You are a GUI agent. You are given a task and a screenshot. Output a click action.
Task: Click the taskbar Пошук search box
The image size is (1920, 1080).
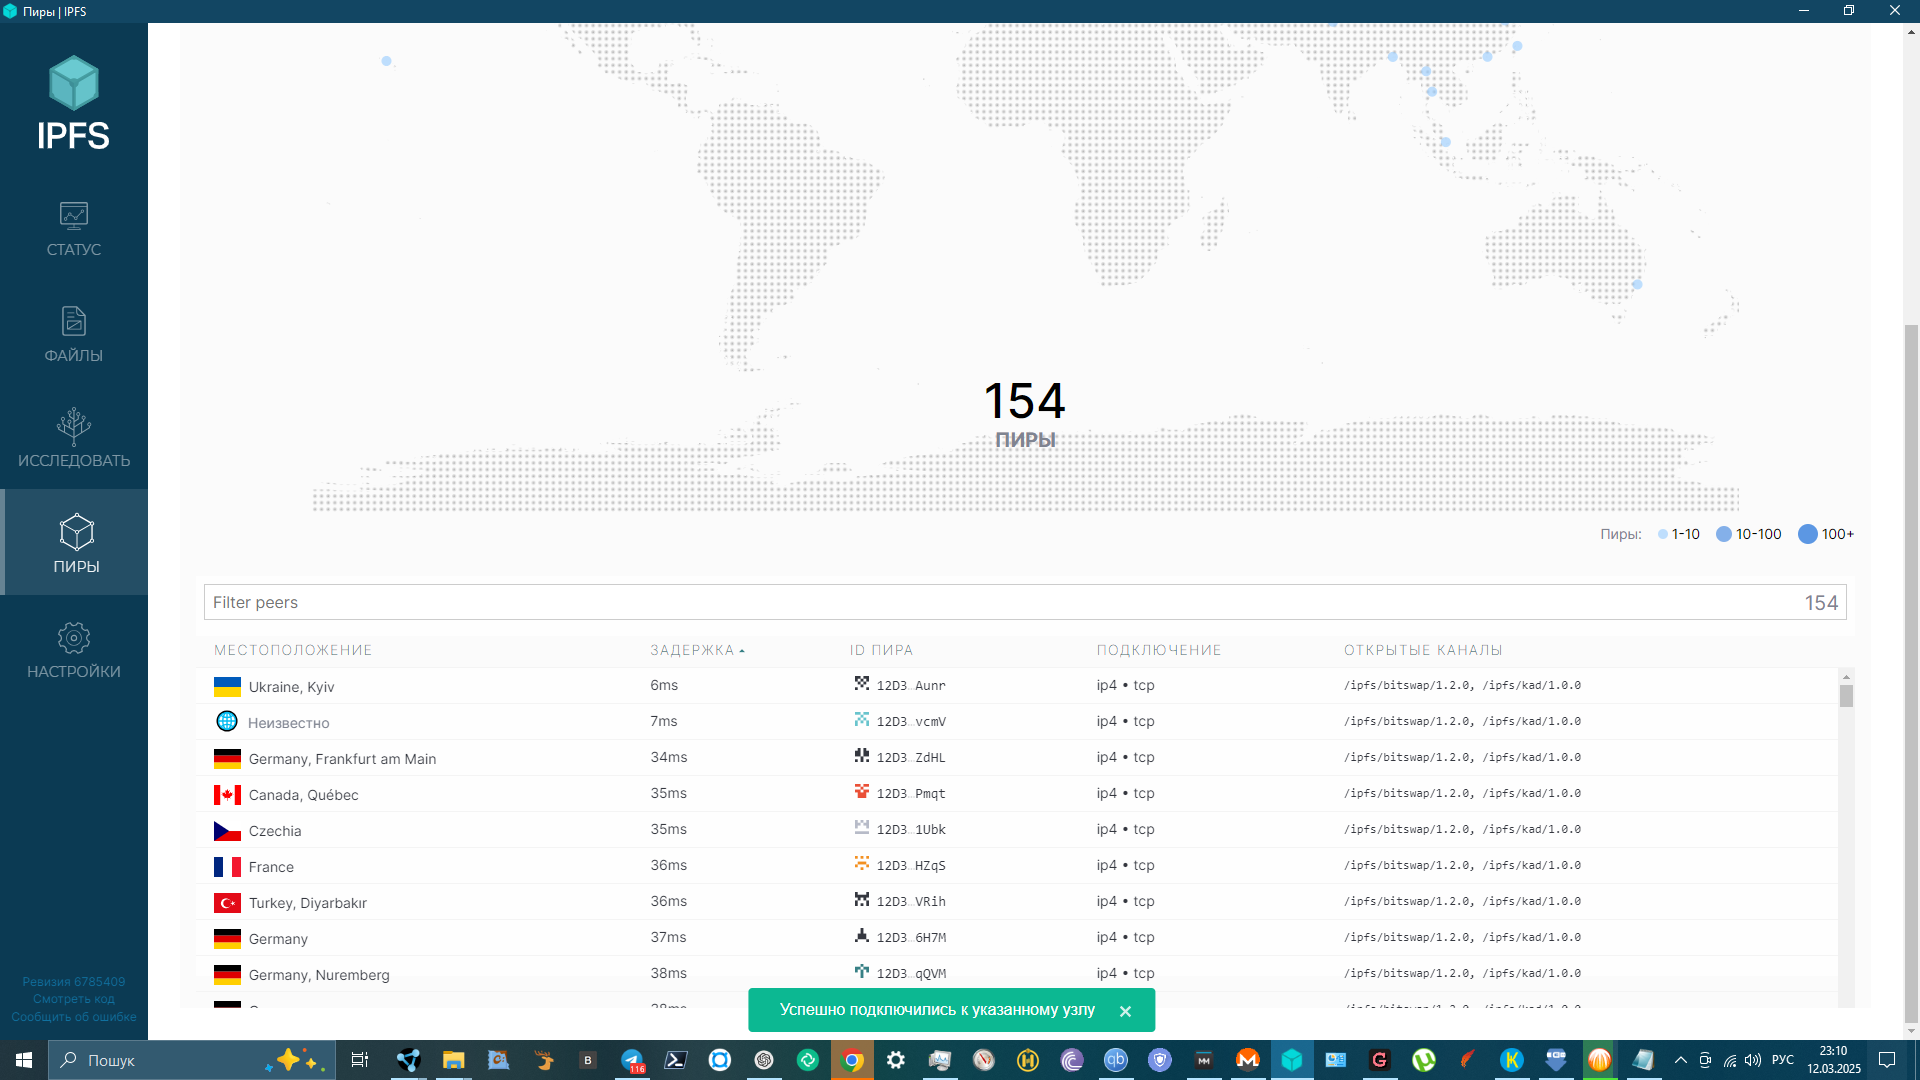point(190,1060)
